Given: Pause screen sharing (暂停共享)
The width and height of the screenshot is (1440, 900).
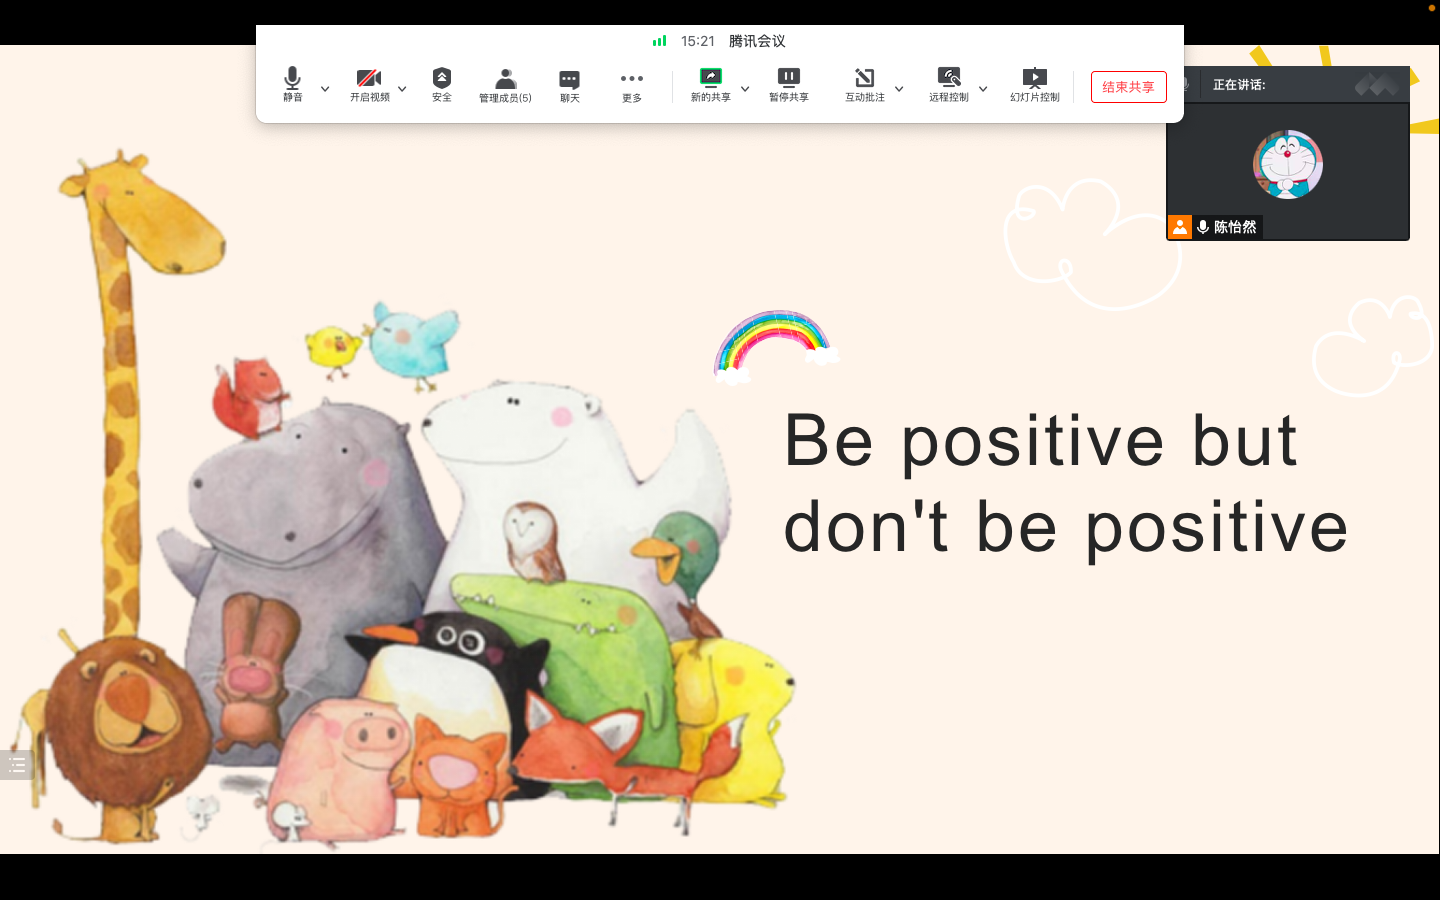Looking at the screenshot, I should click(x=788, y=84).
